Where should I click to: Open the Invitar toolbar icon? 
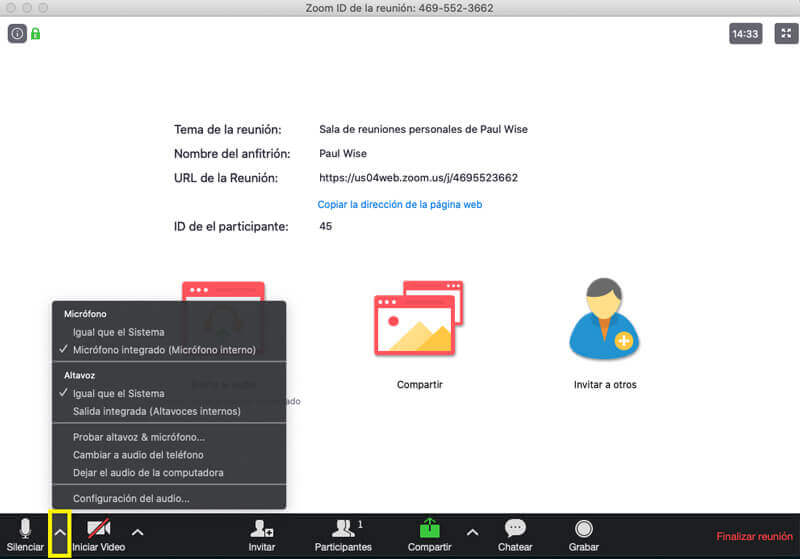[x=261, y=529]
